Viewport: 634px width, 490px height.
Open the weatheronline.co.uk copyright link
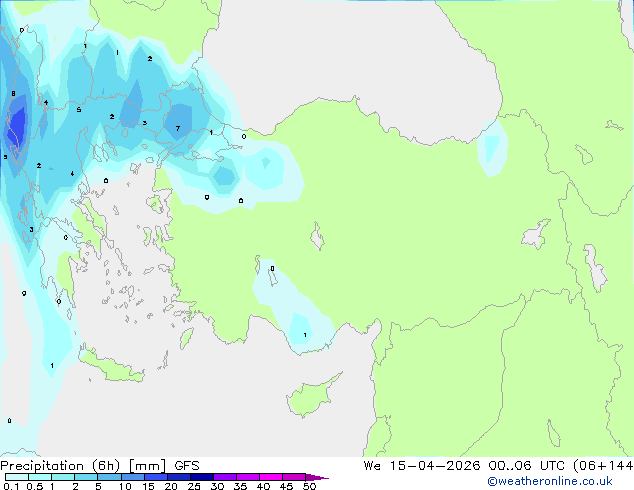coord(550,481)
